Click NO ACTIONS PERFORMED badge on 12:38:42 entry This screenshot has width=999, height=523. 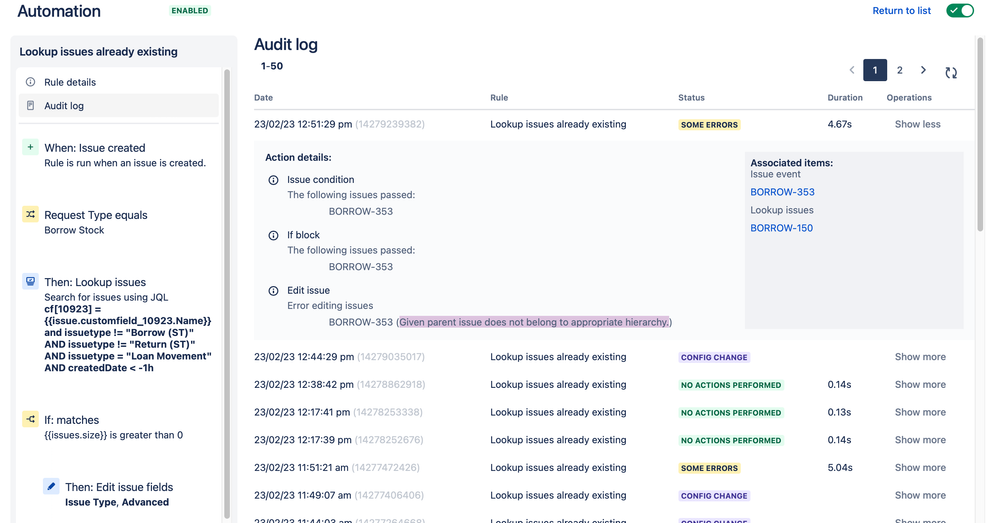point(731,385)
